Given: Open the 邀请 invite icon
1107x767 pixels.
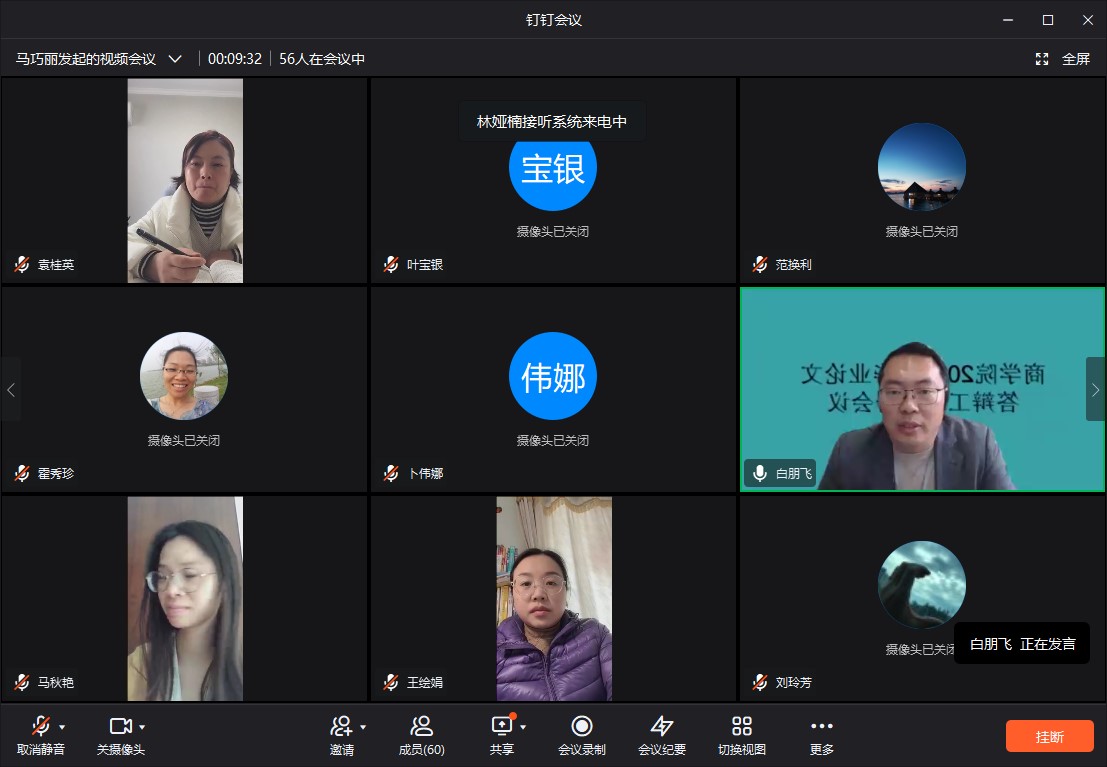Looking at the screenshot, I should click(x=341, y=727).
